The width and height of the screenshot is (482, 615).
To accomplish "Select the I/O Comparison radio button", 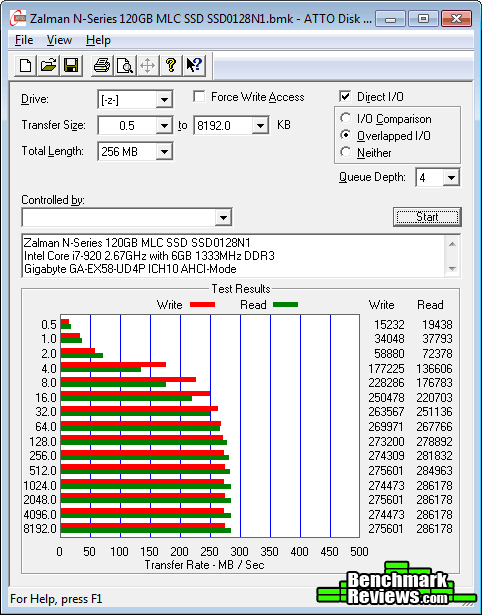I will [346, 118].
